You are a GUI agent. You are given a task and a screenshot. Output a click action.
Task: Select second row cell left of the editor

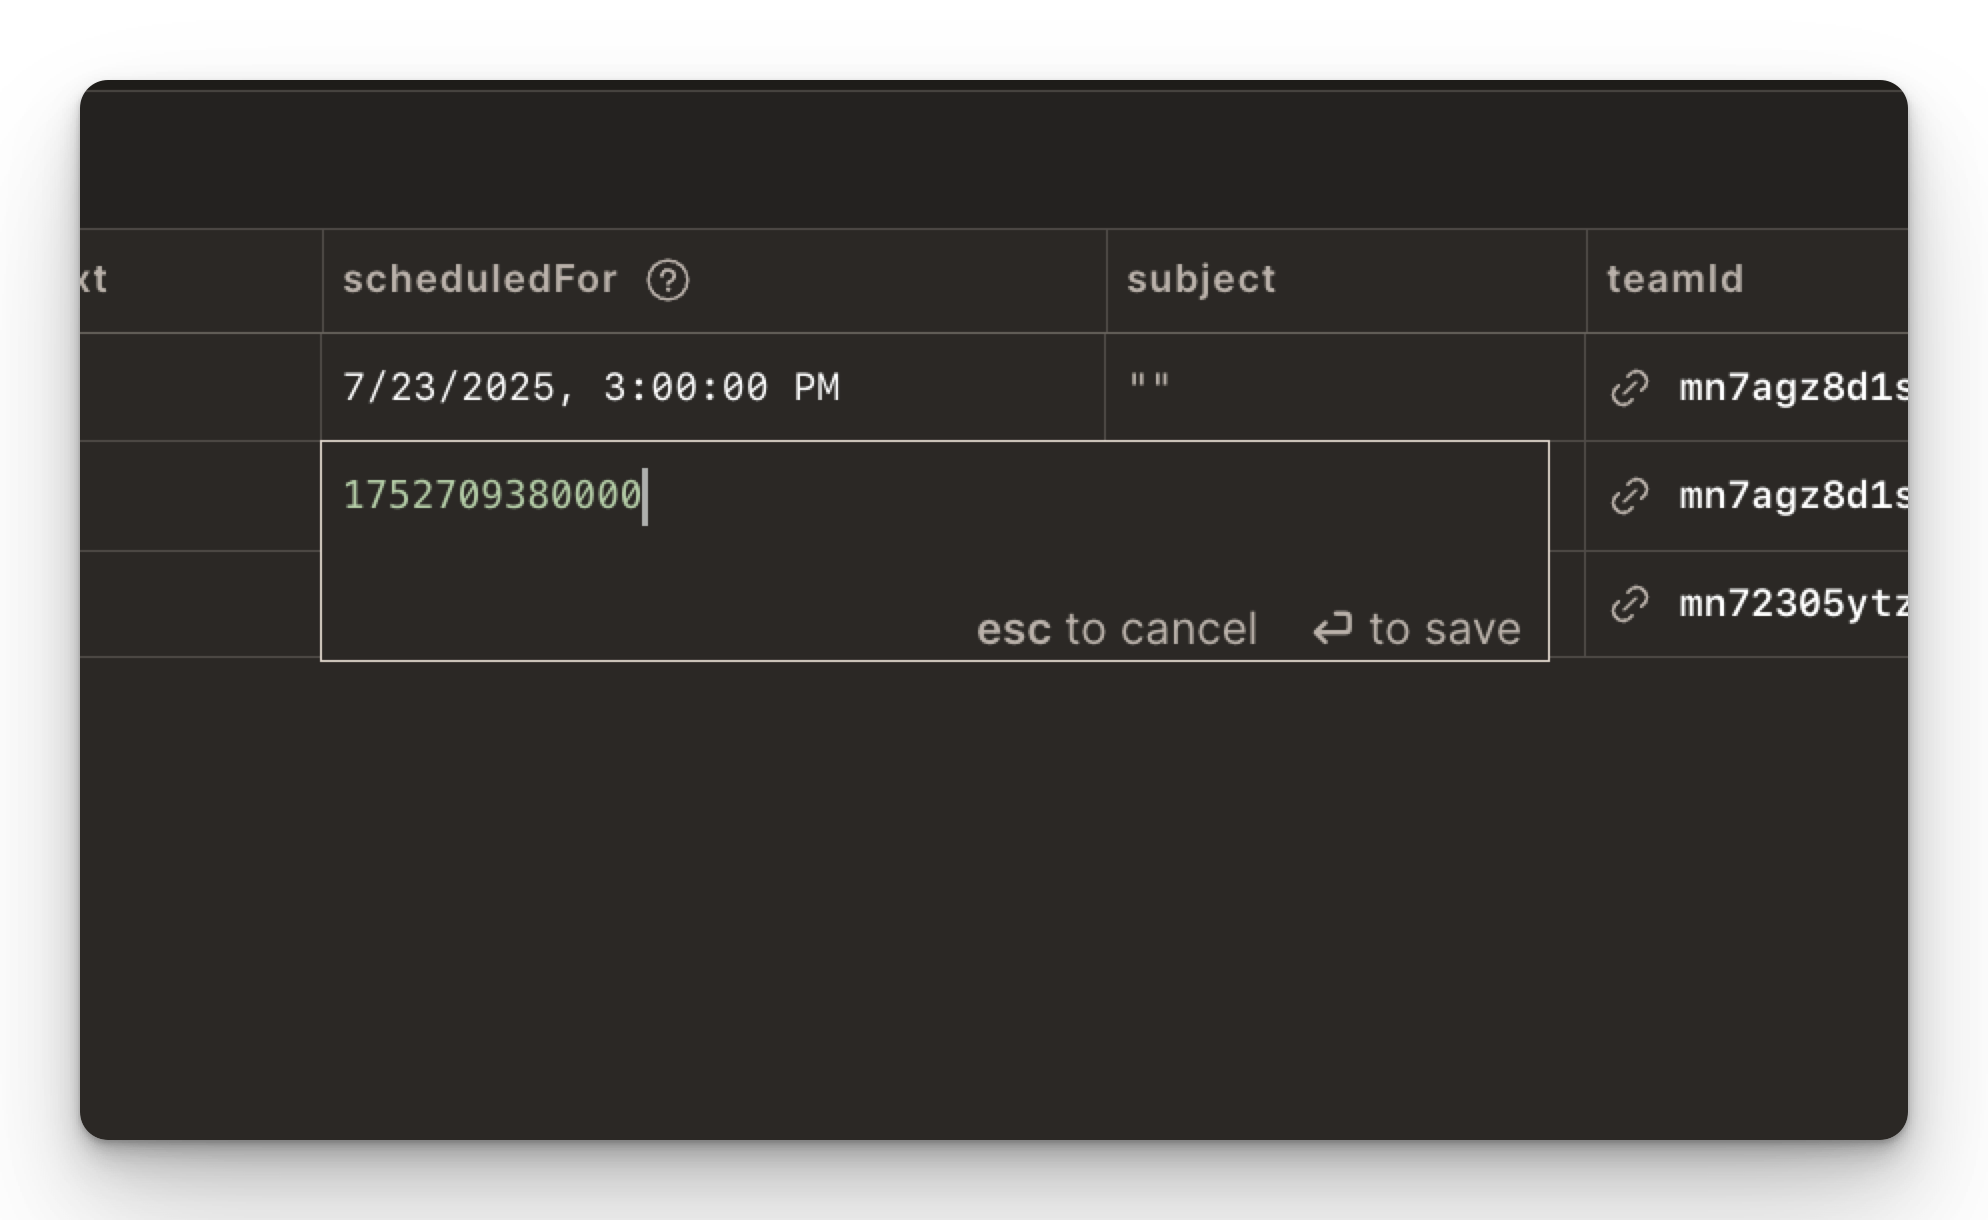(x=201, y=496)
